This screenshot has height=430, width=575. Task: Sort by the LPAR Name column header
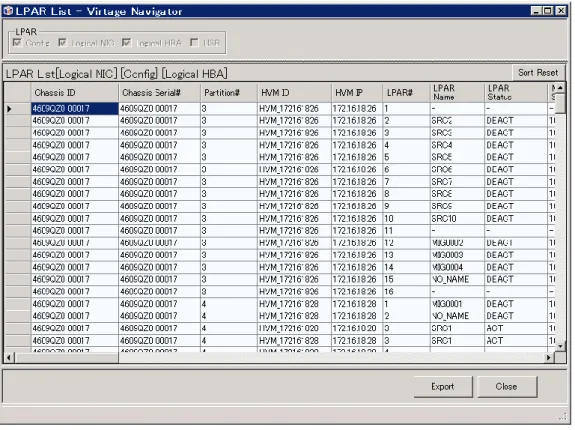[x=457, y=93]
